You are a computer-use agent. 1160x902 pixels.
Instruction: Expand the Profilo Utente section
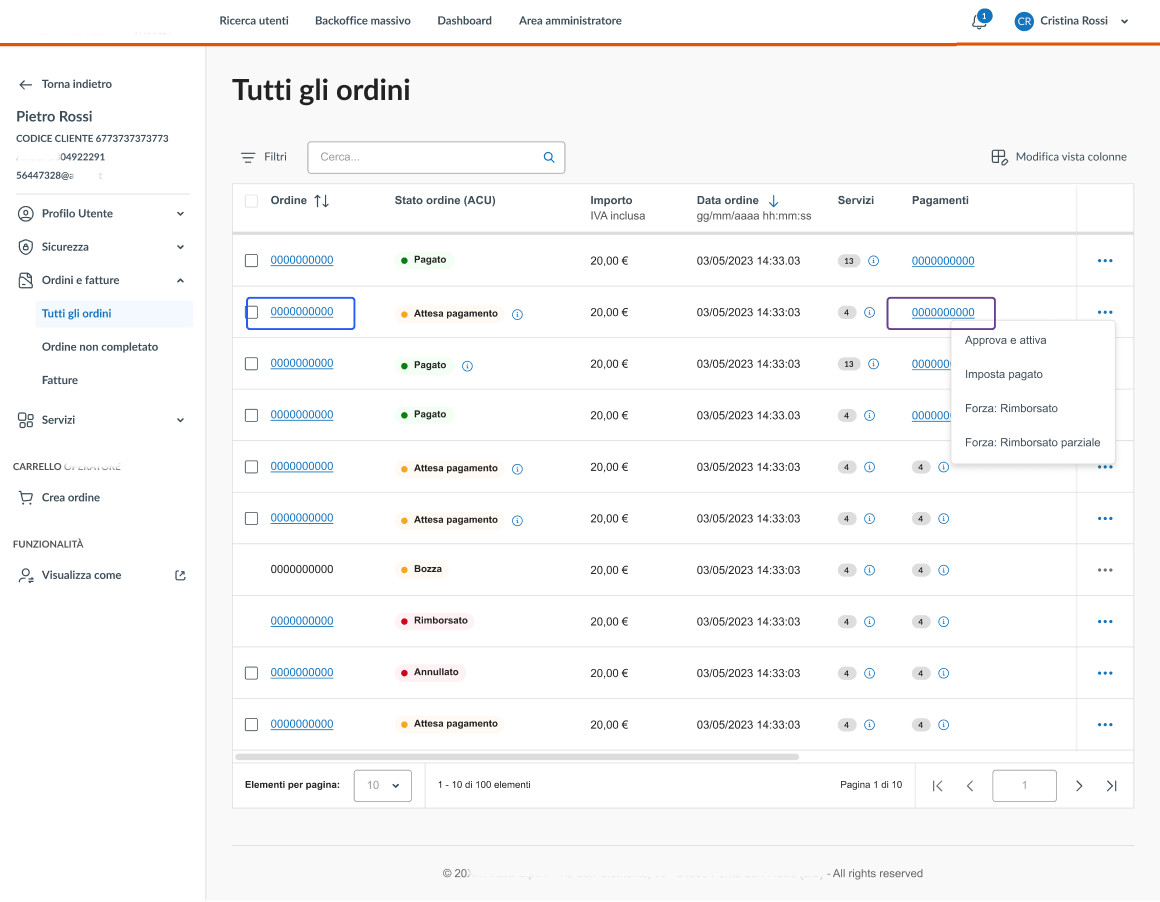point(180,214)
